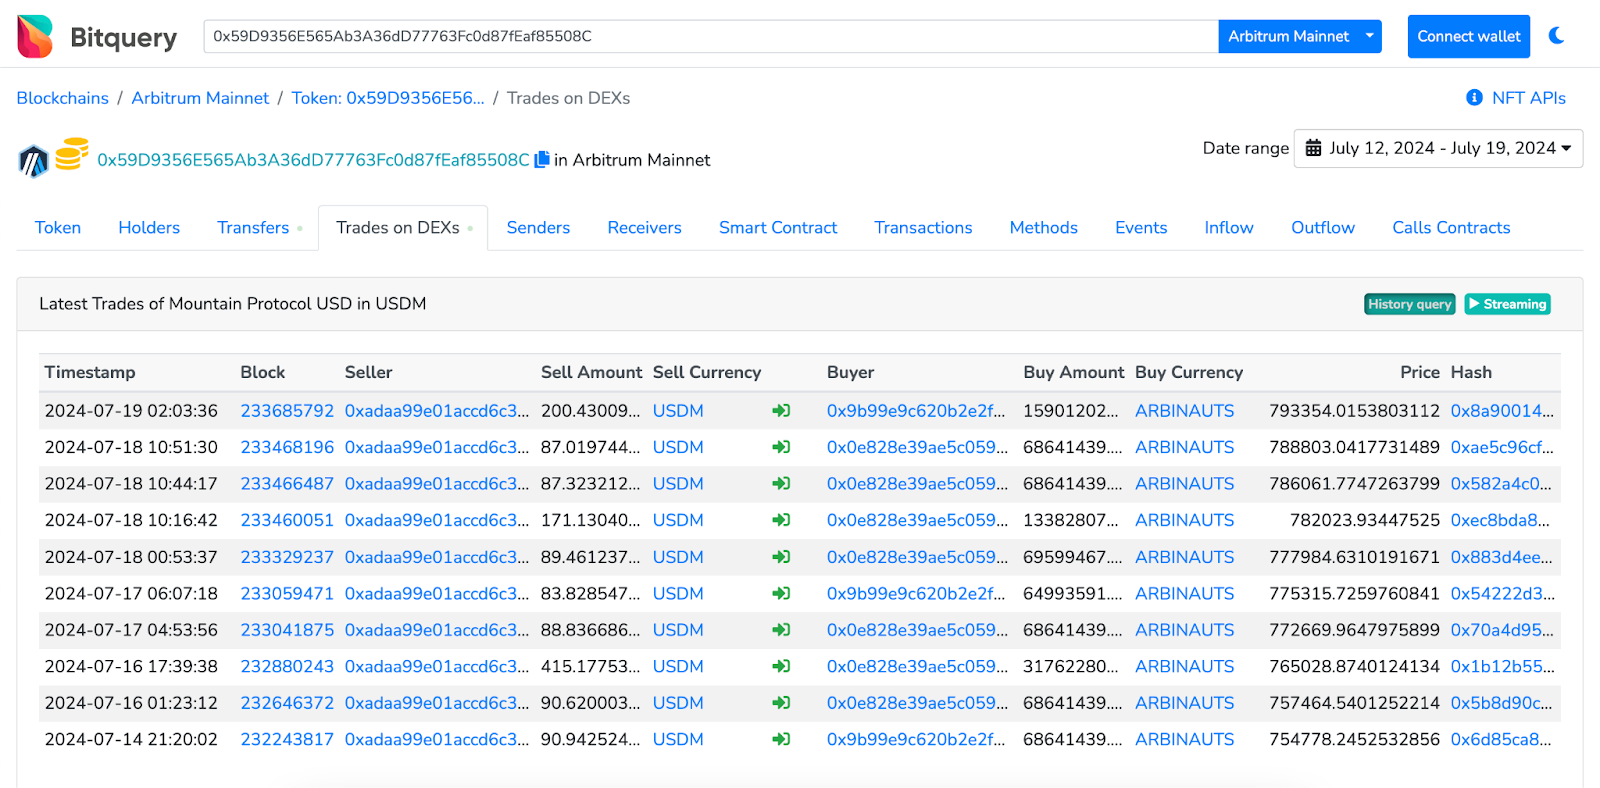Open transaction hash 0x1b12b55
The height and width of the screenshot is (788, 1600).
(x=1503, y=666)
